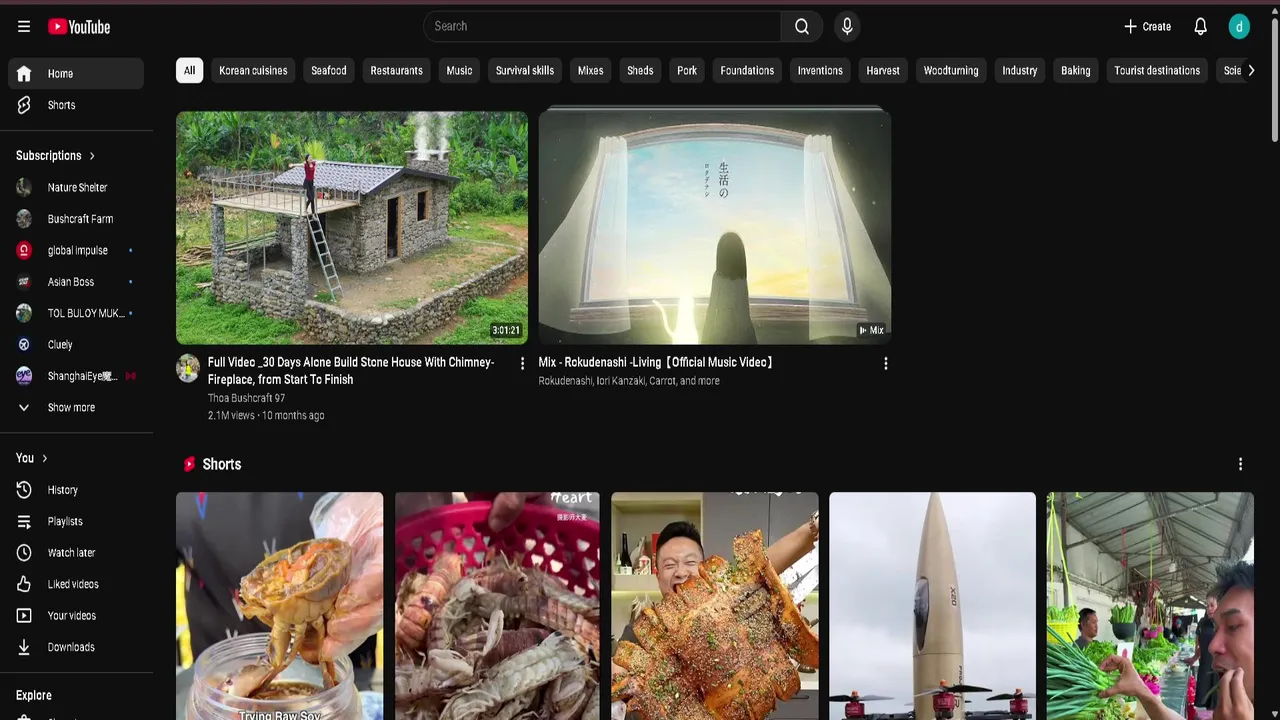Select the Baking chip

(1076, 70)
